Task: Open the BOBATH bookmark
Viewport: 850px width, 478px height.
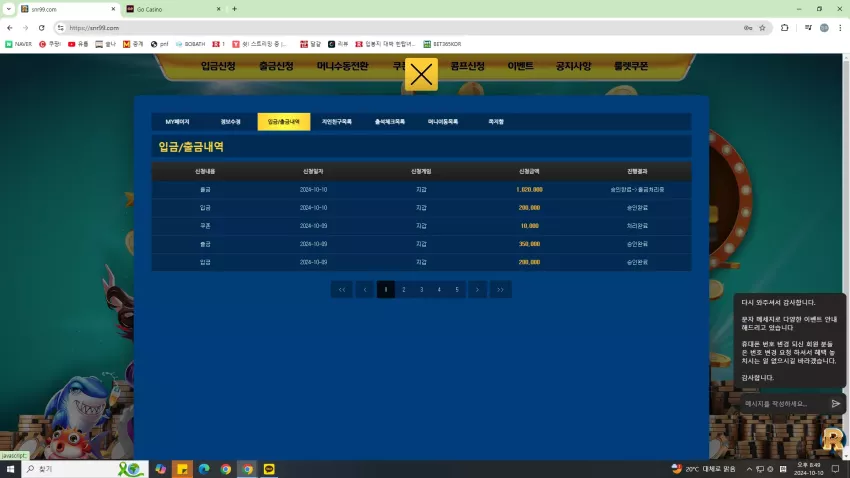Action: click(x=190, y=44)
